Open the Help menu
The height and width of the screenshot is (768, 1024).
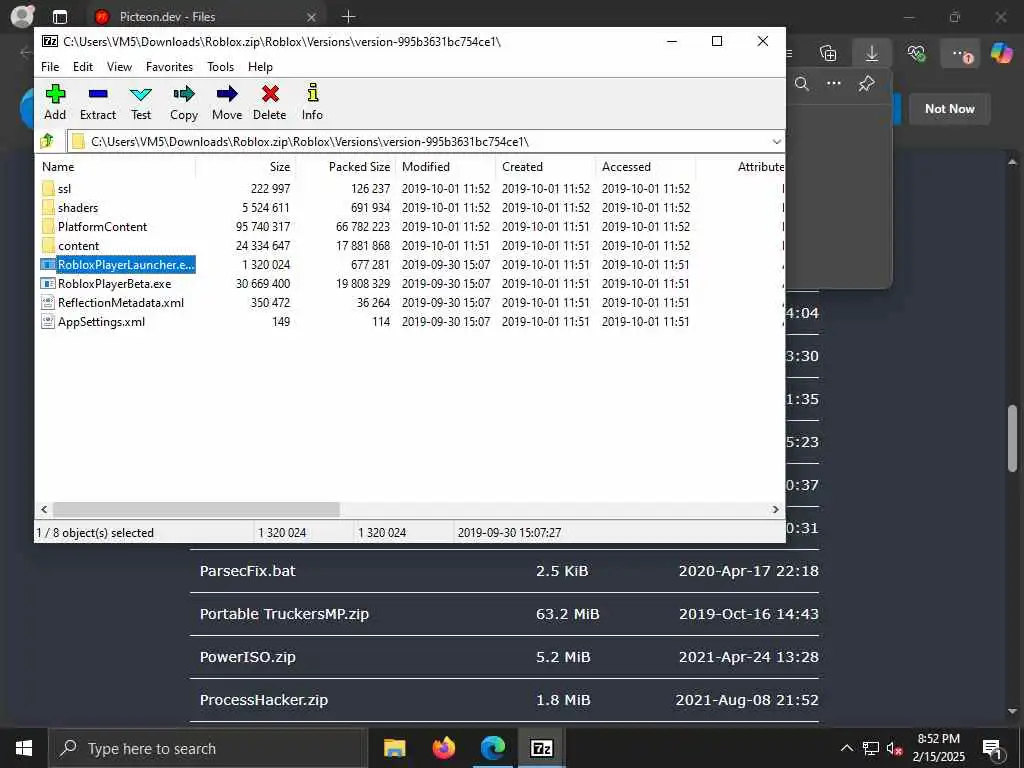point(260,67)
